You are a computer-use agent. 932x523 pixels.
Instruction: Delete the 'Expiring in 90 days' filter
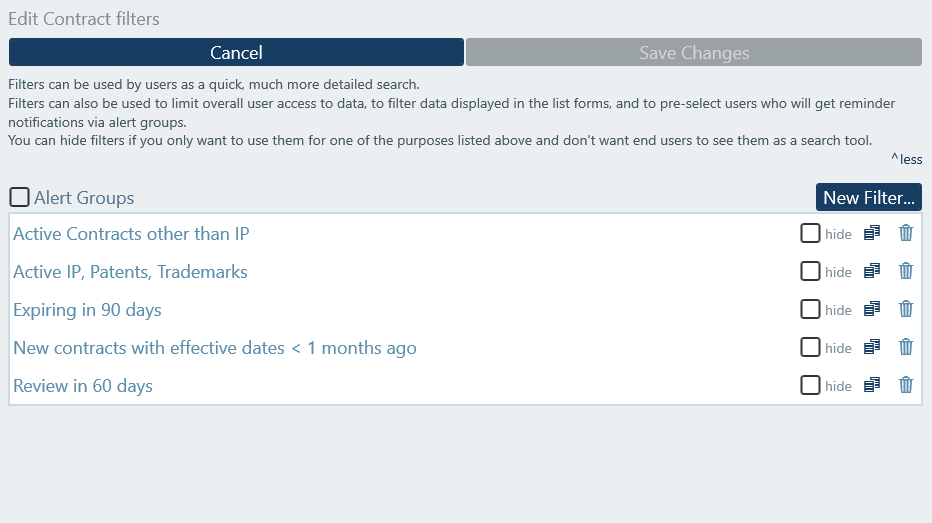pos(906,309)
